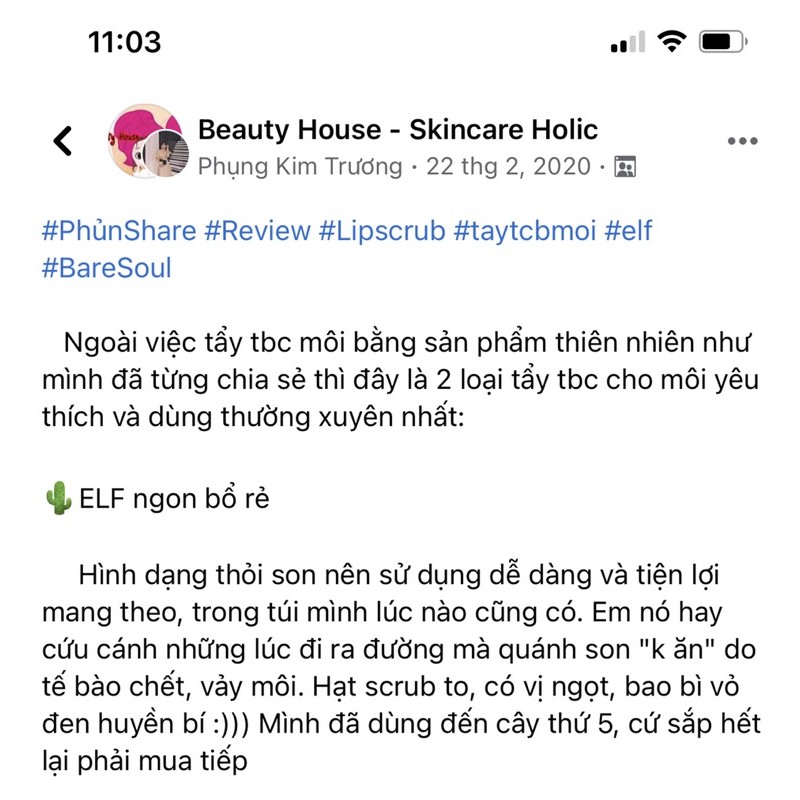This screenshot has height=800, width=800.
Task: Open the #Review hashtag
Action: (258, 231)
